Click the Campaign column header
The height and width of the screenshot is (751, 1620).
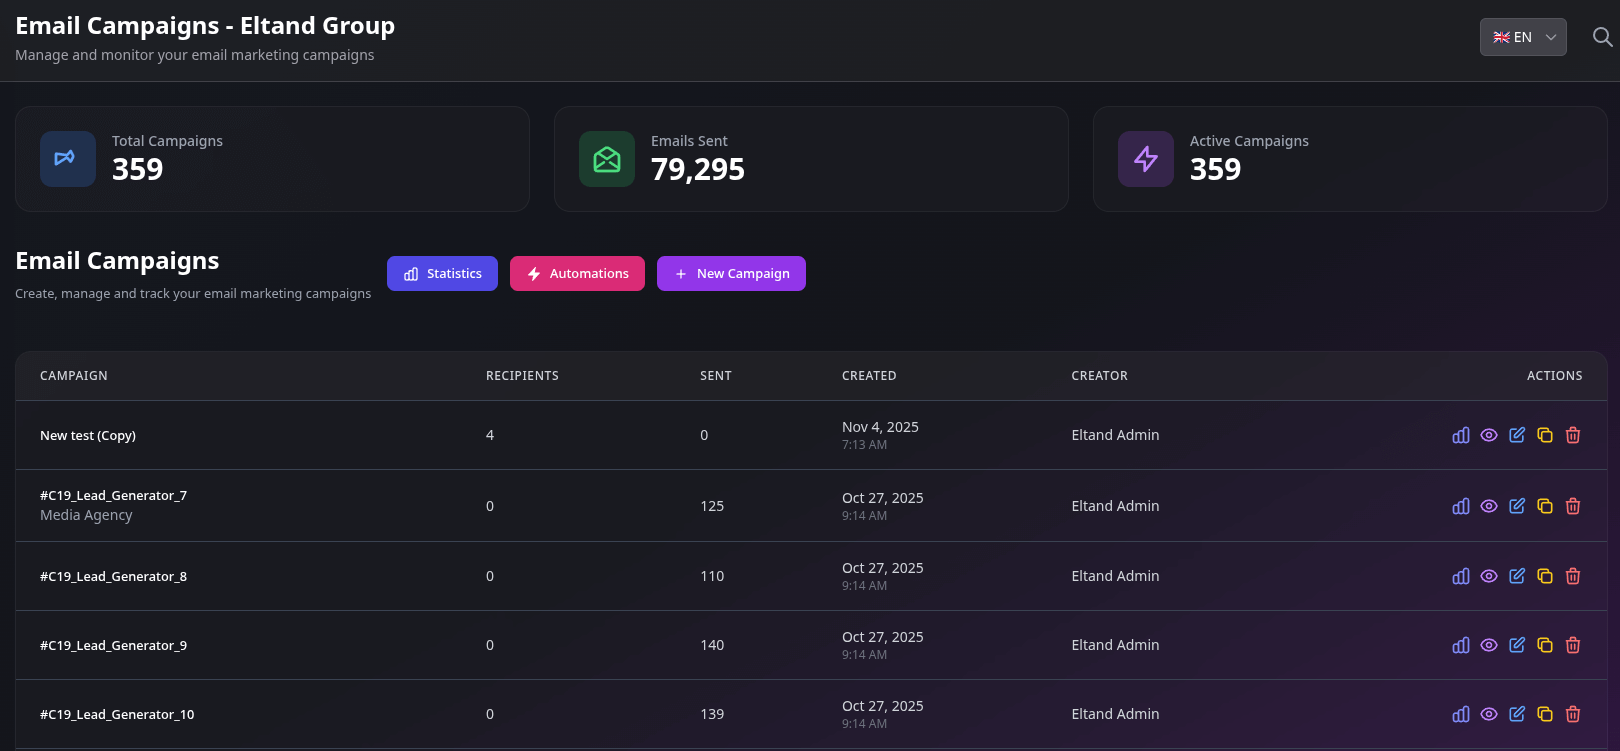coord(74,376)
